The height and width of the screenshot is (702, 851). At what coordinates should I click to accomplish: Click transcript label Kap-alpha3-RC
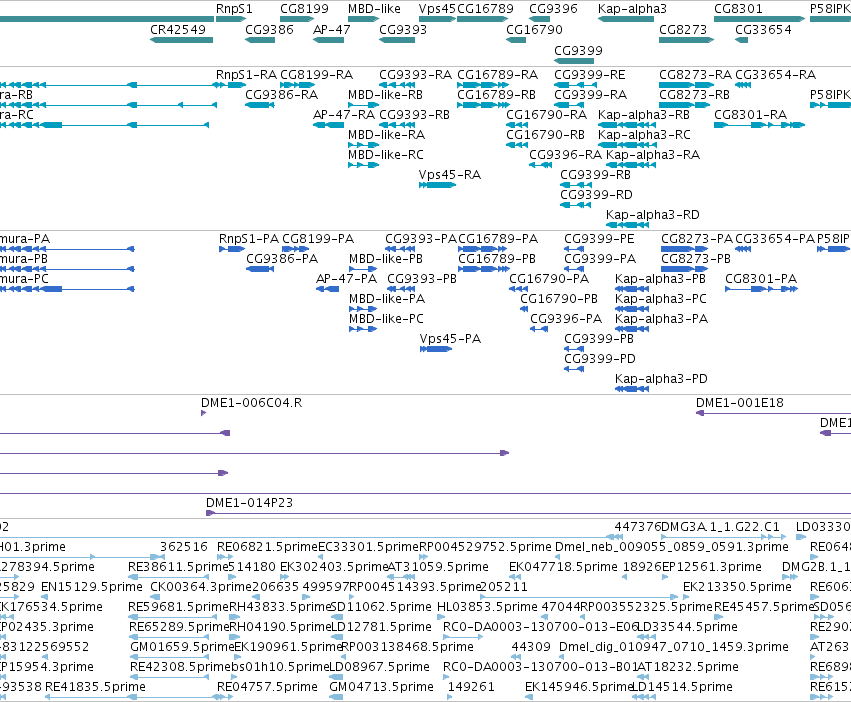pos(644,135)
